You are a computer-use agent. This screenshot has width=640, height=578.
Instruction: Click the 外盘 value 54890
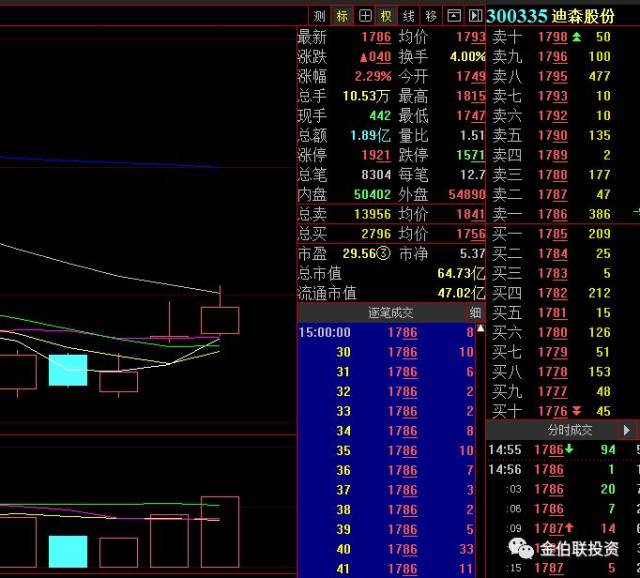[x=467, y=195]
